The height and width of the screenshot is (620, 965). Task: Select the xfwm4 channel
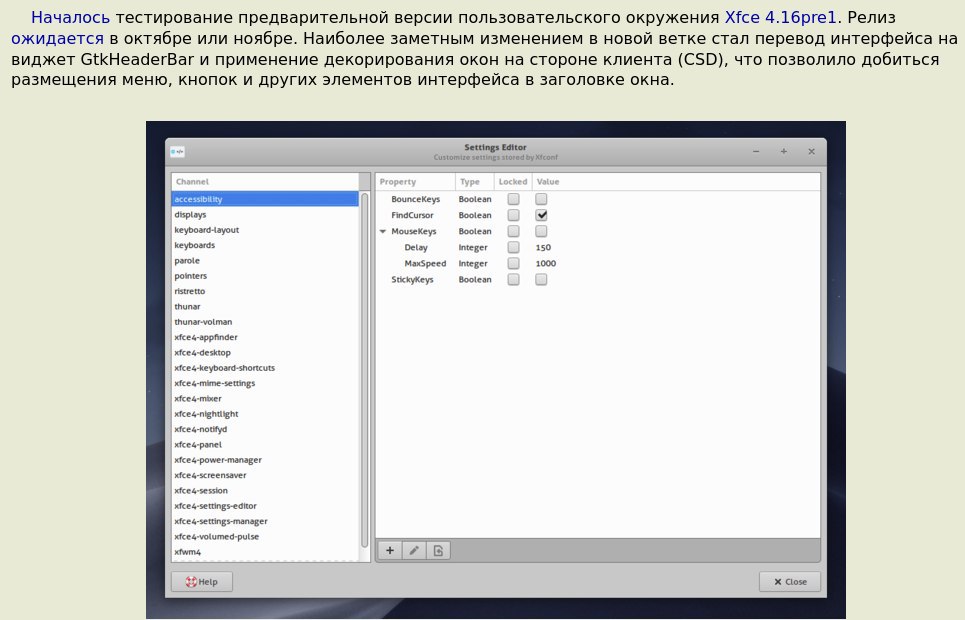265,552
